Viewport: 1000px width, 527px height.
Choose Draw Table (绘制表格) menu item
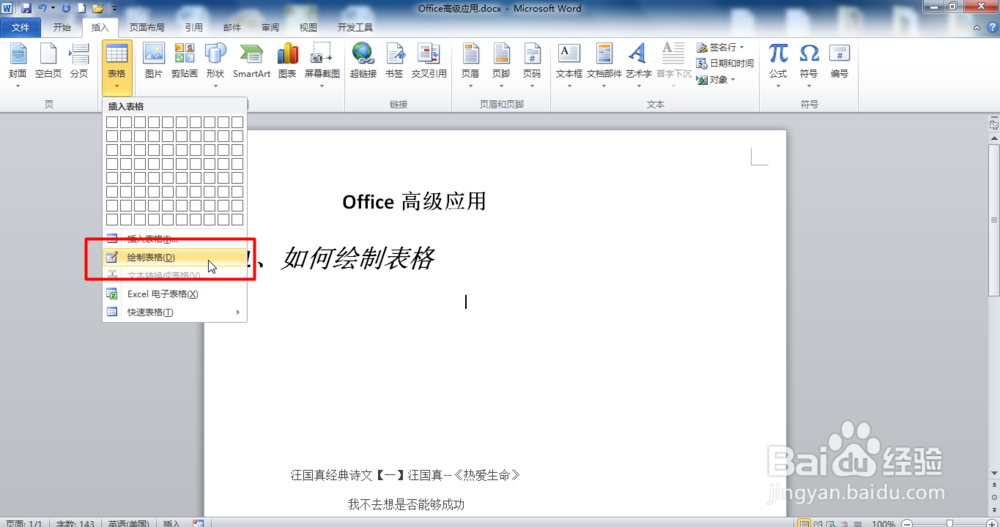pyautogui.click(x=175, y=257)
